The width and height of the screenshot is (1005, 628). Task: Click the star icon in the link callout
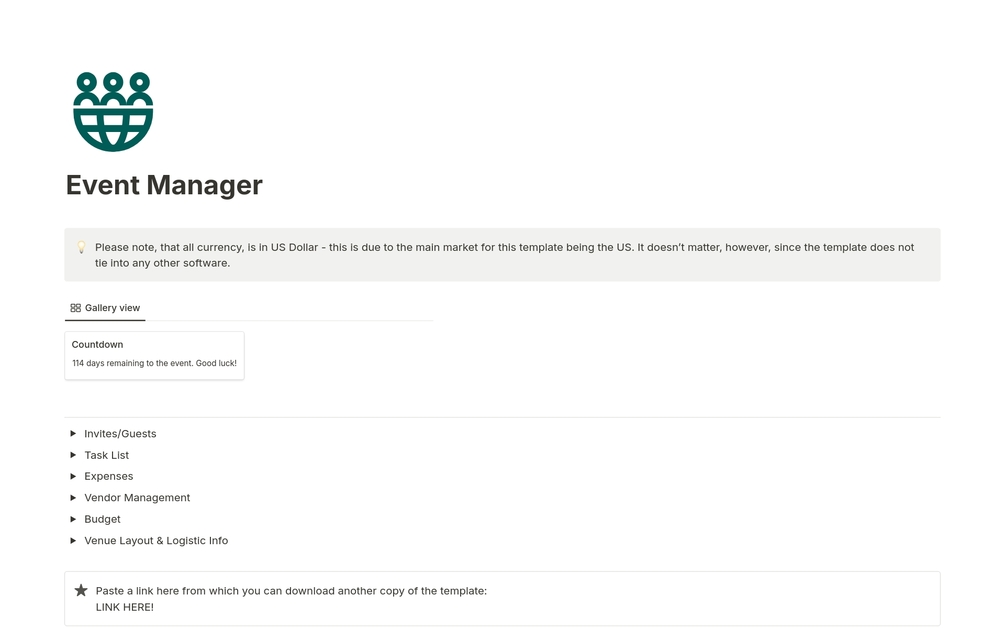pos(81,591)
